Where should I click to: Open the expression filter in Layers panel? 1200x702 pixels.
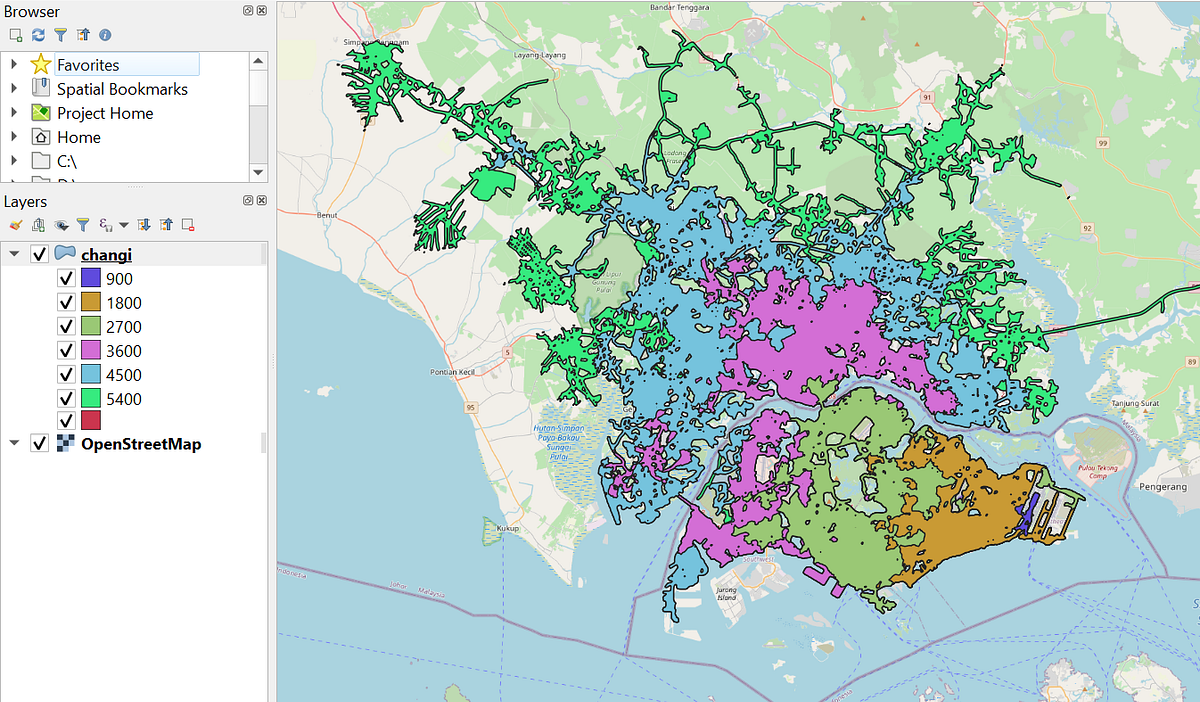105,224
